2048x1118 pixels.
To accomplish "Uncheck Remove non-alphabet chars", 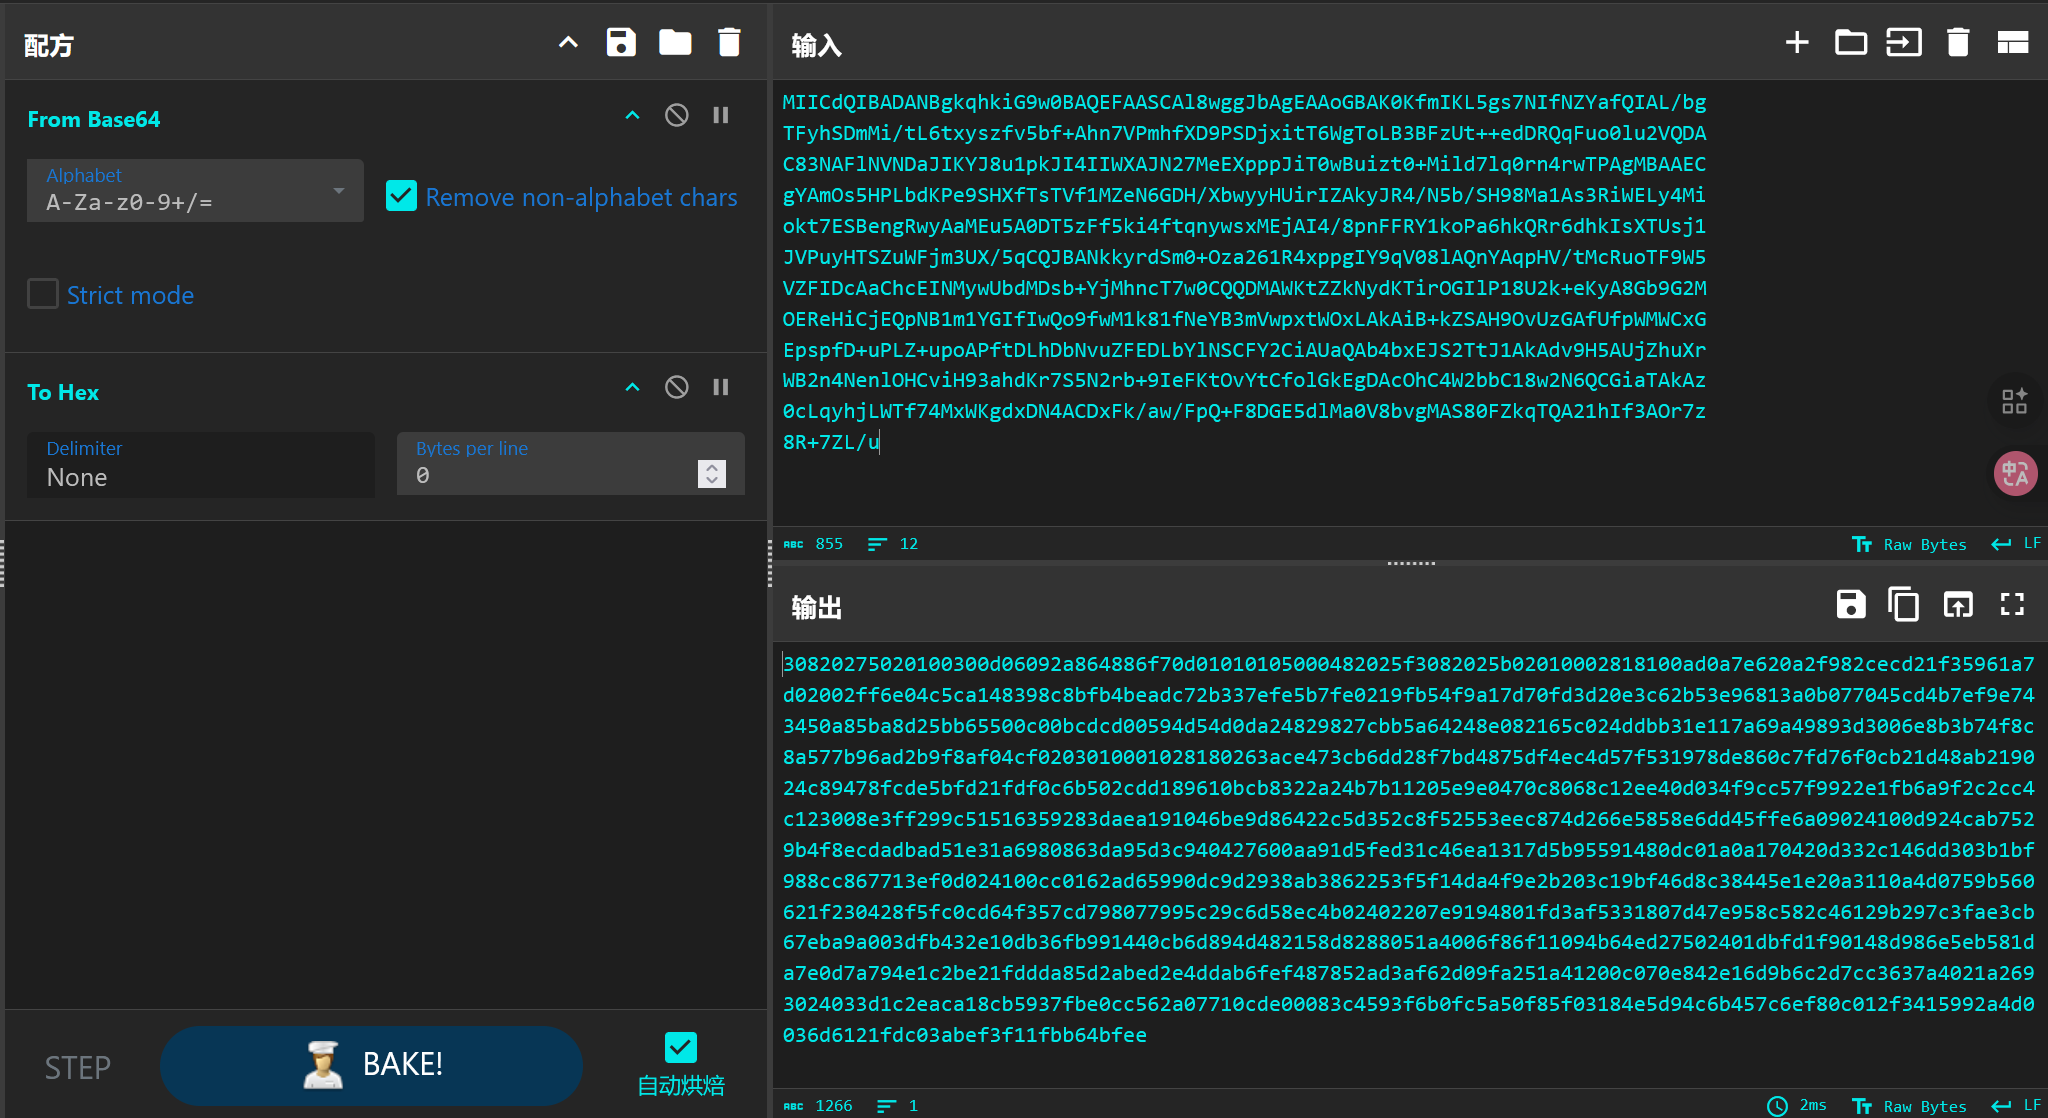I will tap(401, 197).
